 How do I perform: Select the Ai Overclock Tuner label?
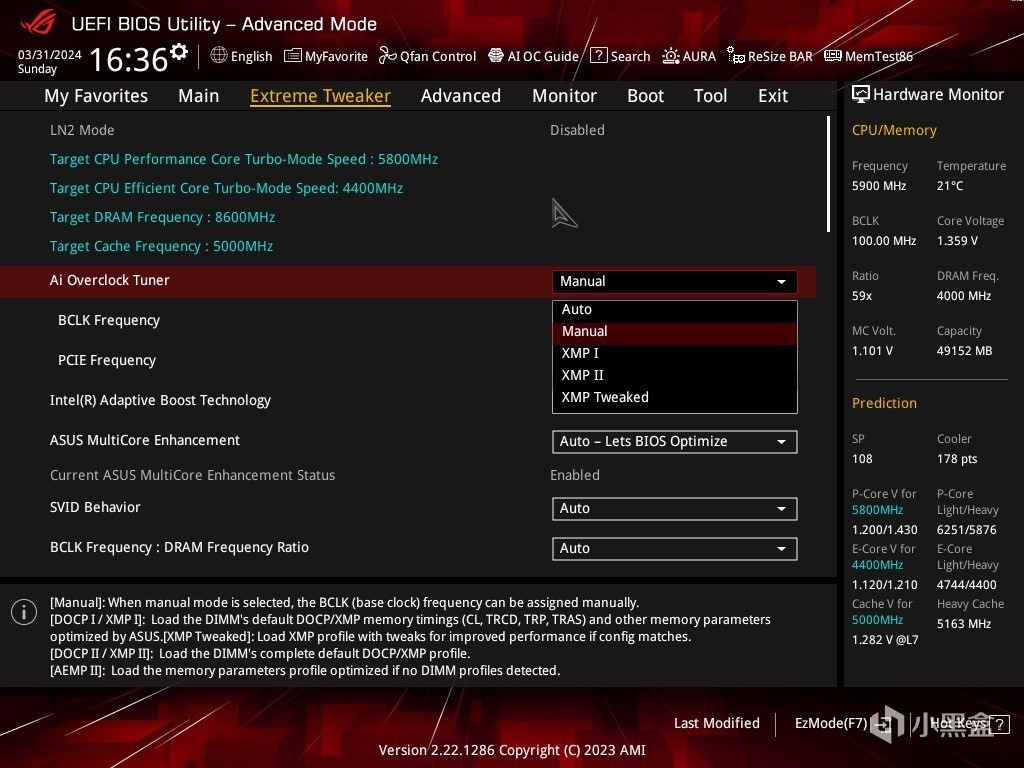point(110,280)
